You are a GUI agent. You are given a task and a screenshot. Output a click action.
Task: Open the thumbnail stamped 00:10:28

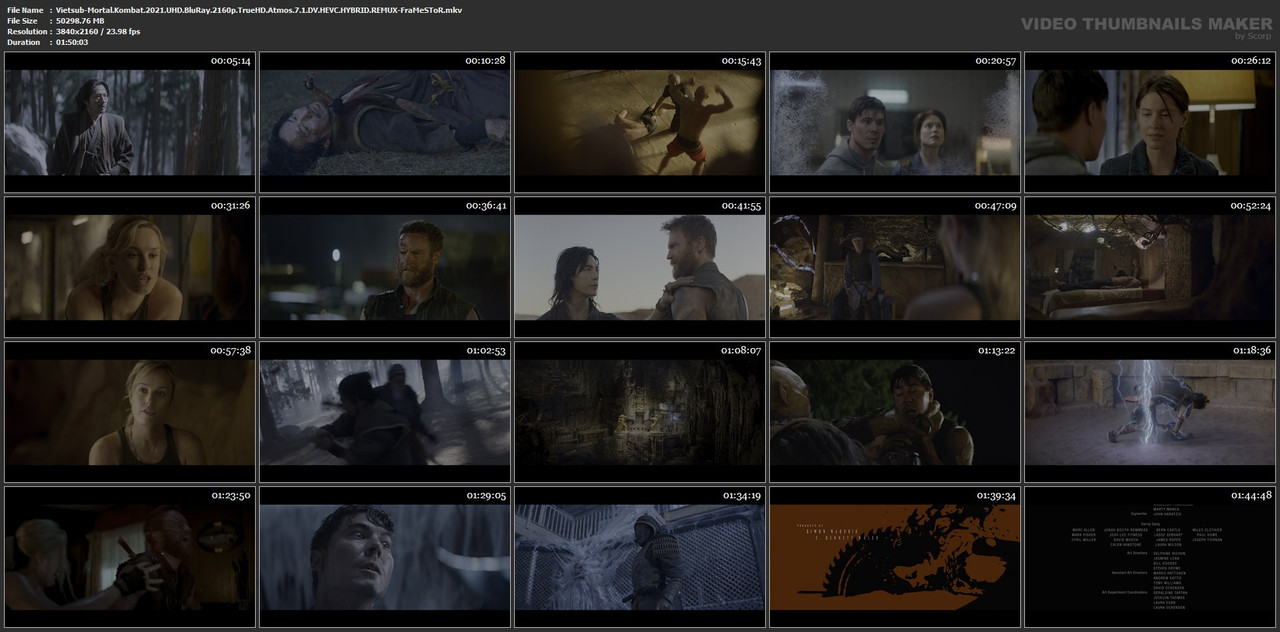point(383,122)
